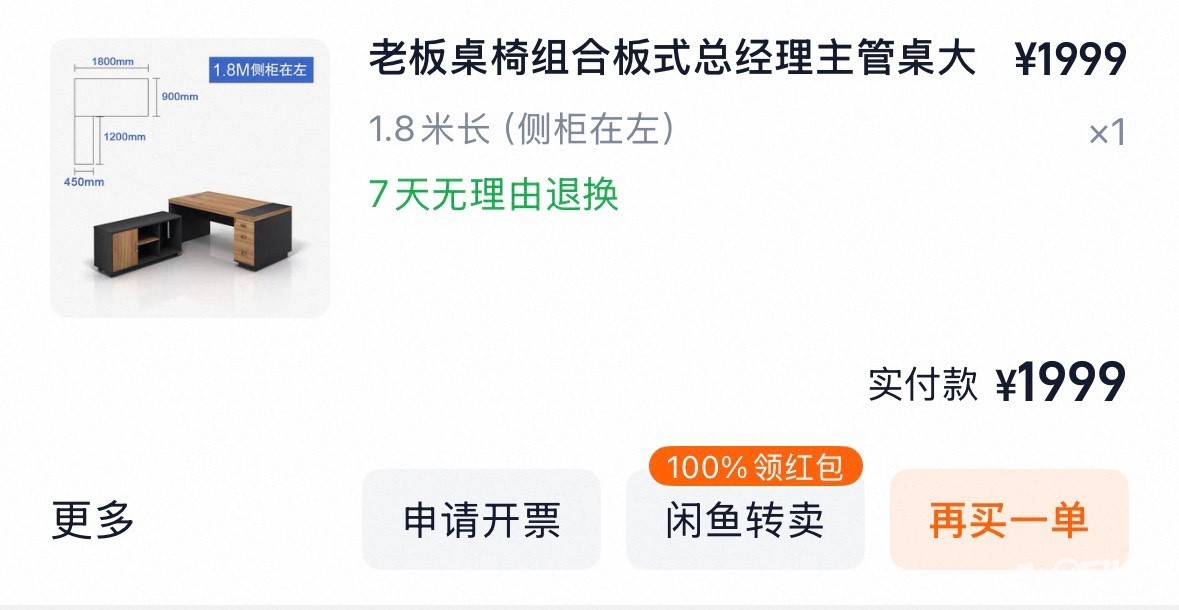The image size is (1179, 610).
Task: Tap the ×1 quantity indicator
Action: tap(1108, 134)
